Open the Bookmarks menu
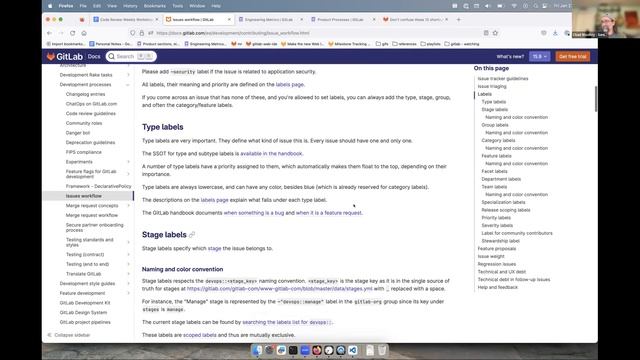 155,6
